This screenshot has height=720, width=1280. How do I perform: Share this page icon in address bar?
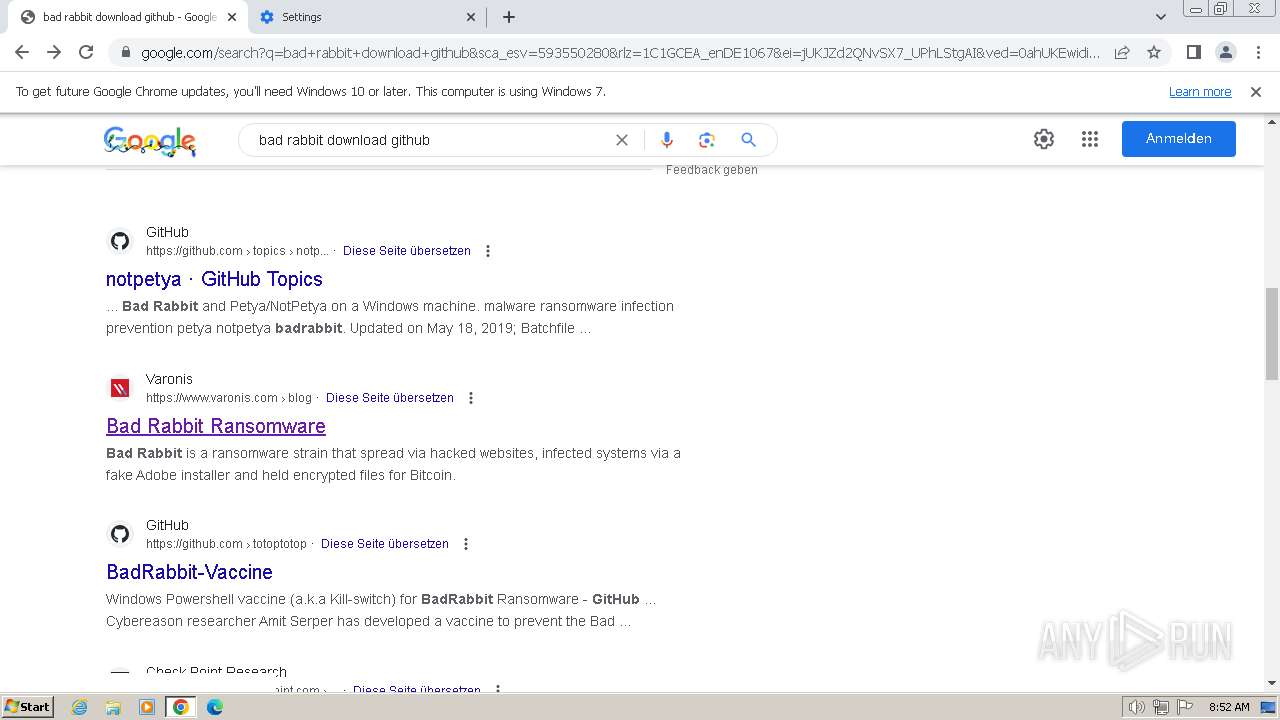click(1122, 53)
